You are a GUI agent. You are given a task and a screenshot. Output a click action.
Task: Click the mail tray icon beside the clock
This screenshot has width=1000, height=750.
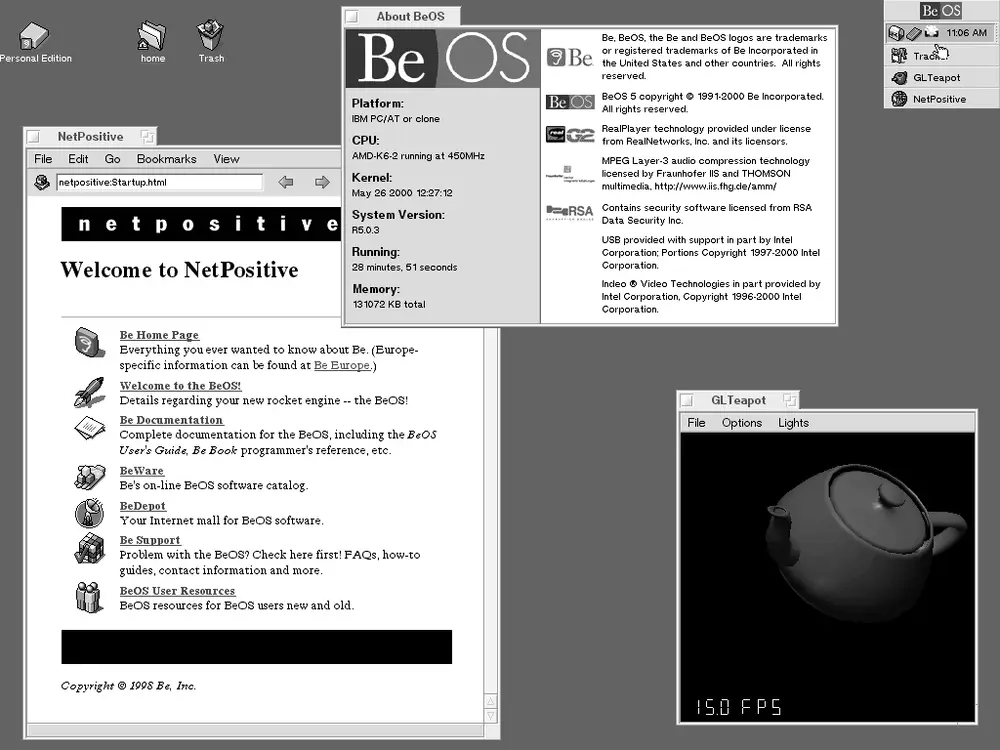pos(932,31)
